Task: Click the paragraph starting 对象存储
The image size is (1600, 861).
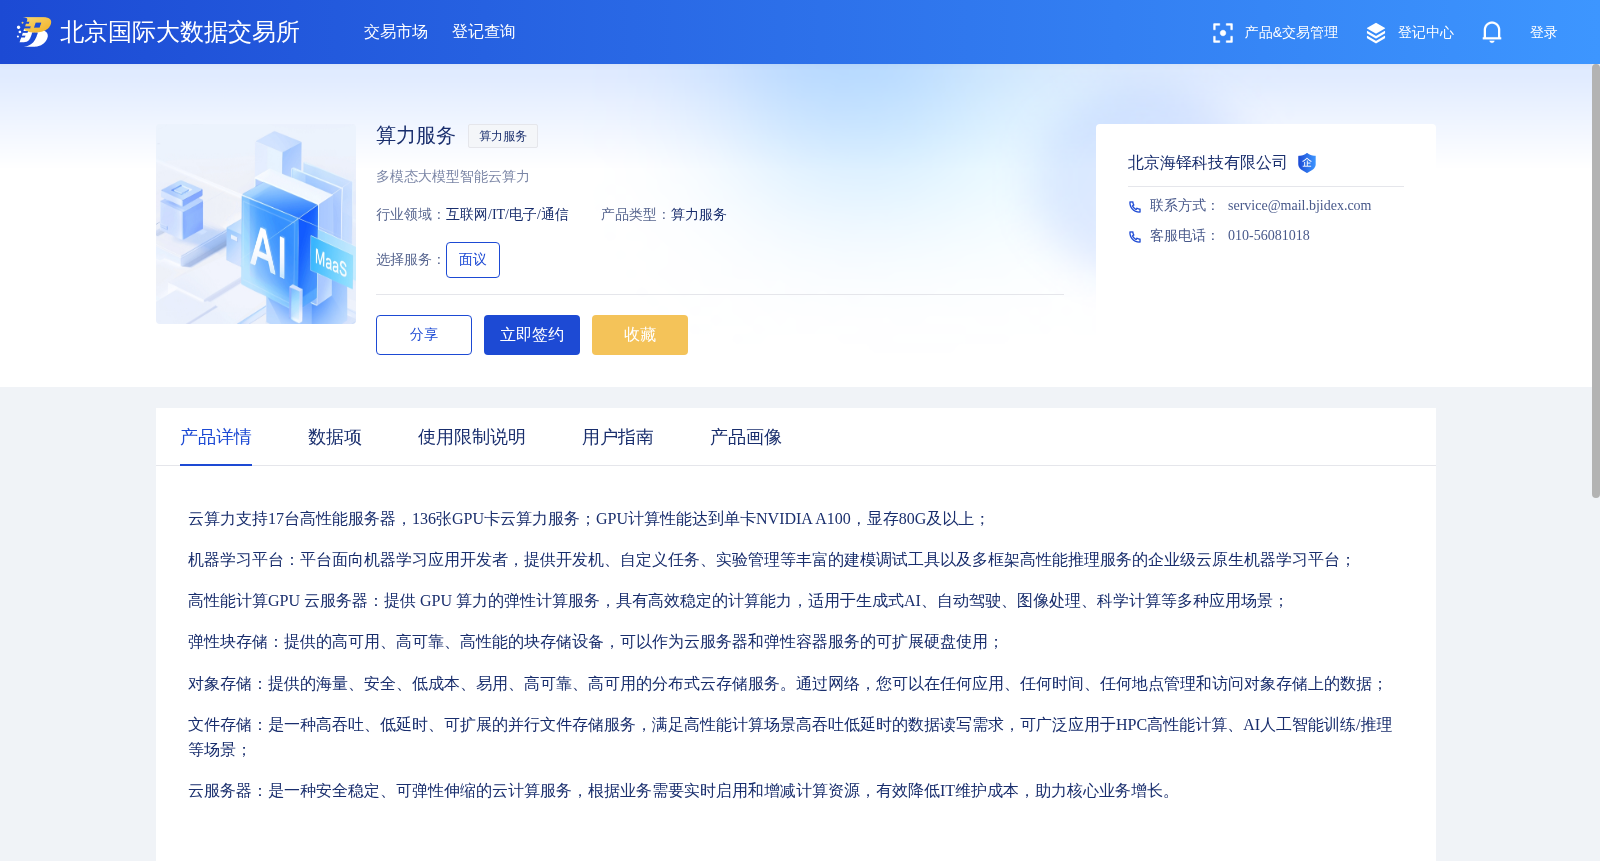Action: pos(788,684)
